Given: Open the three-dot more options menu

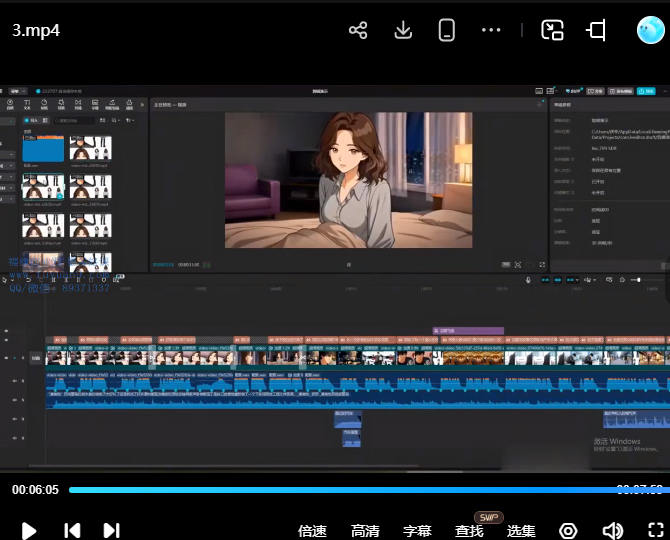Looking at the screenshot, I should pyautogui.click(x=491, y=30).
